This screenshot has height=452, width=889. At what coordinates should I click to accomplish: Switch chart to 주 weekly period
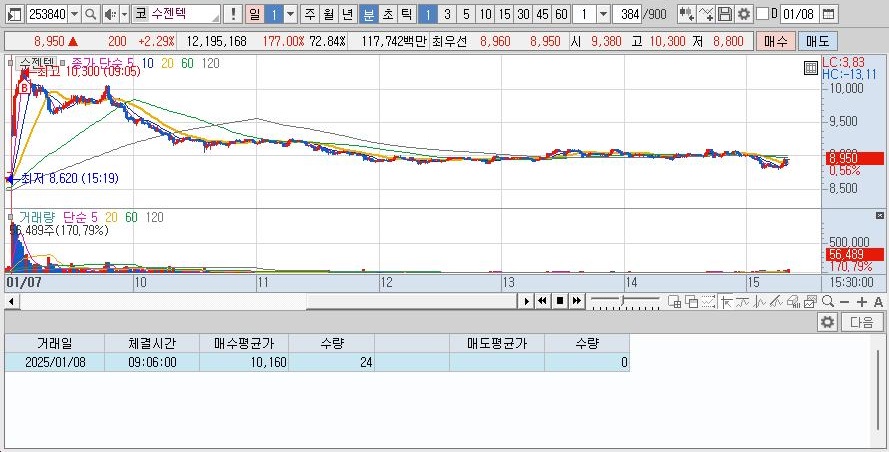coord(309,14)
